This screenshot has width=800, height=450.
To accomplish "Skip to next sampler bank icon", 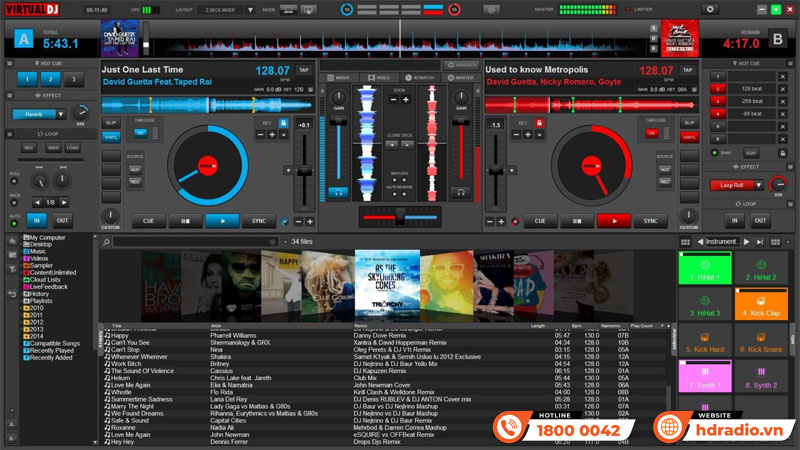I will (x=760, y=242).
